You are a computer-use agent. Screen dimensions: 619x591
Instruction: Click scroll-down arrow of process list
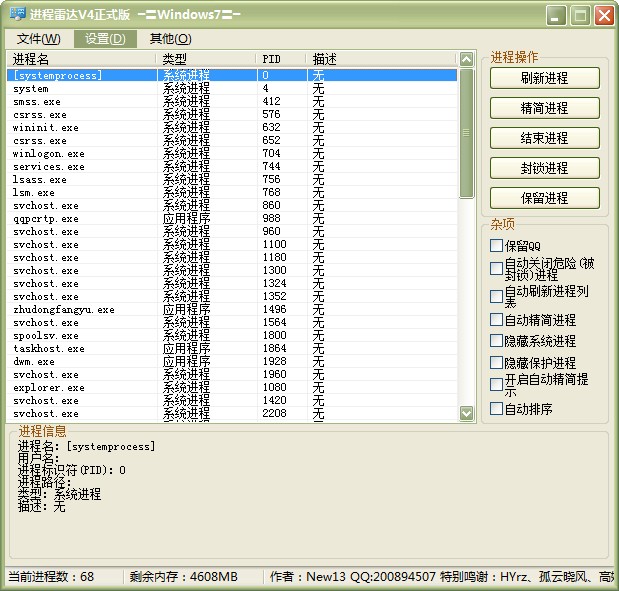click(466, 413)
